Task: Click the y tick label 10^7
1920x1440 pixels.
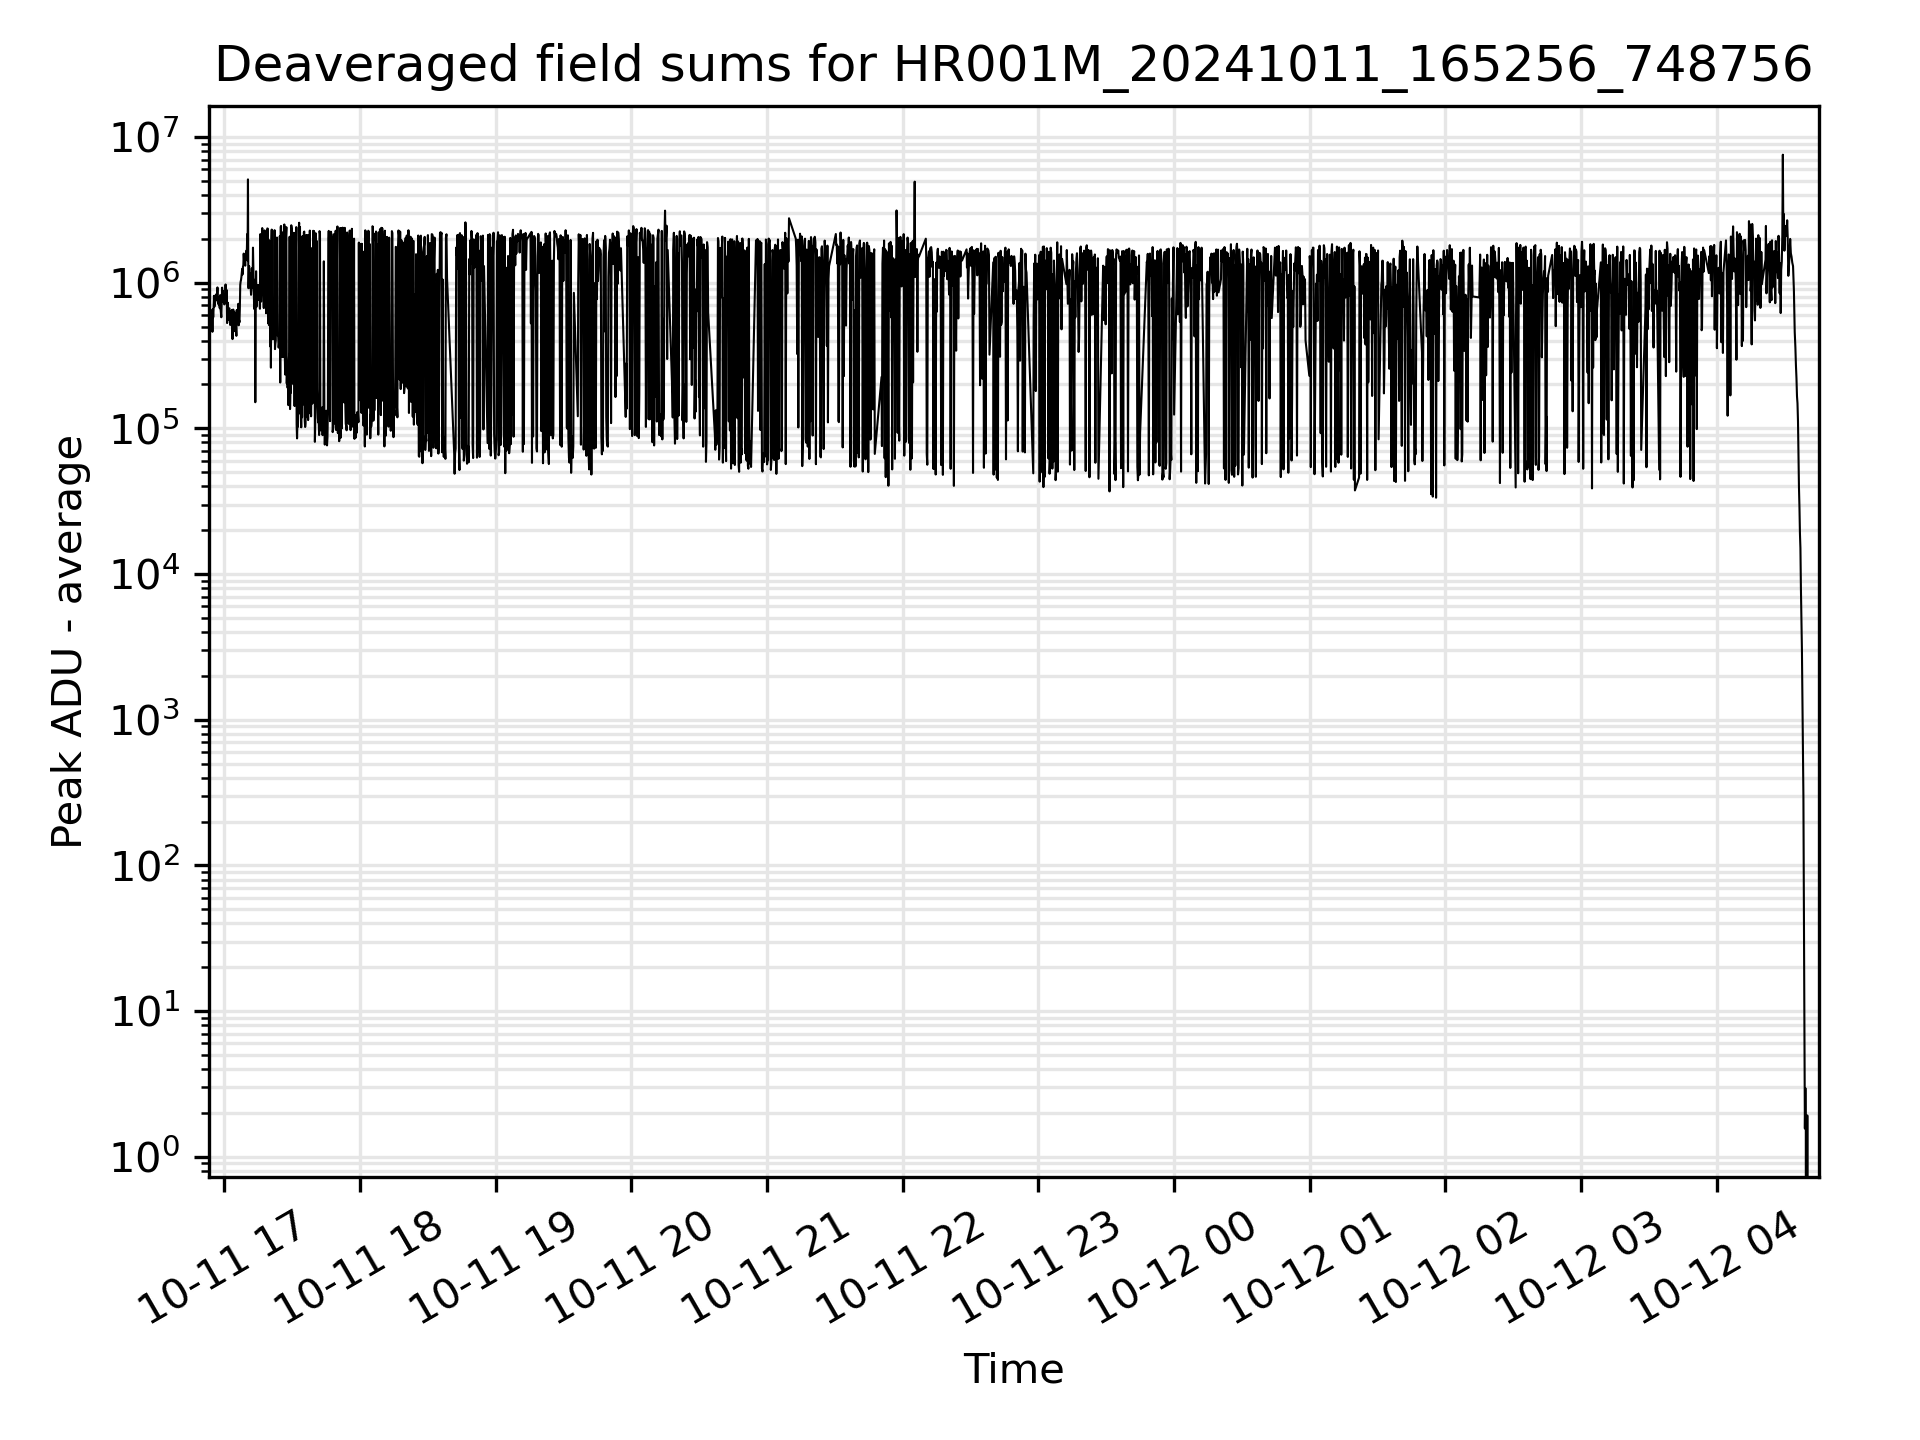Action: 145,137
